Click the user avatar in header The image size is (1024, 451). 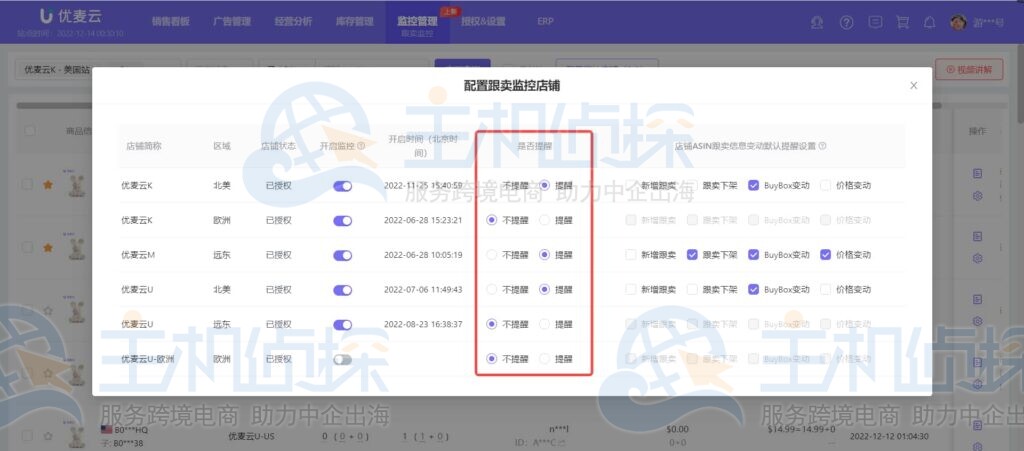[x=958, y=22]
